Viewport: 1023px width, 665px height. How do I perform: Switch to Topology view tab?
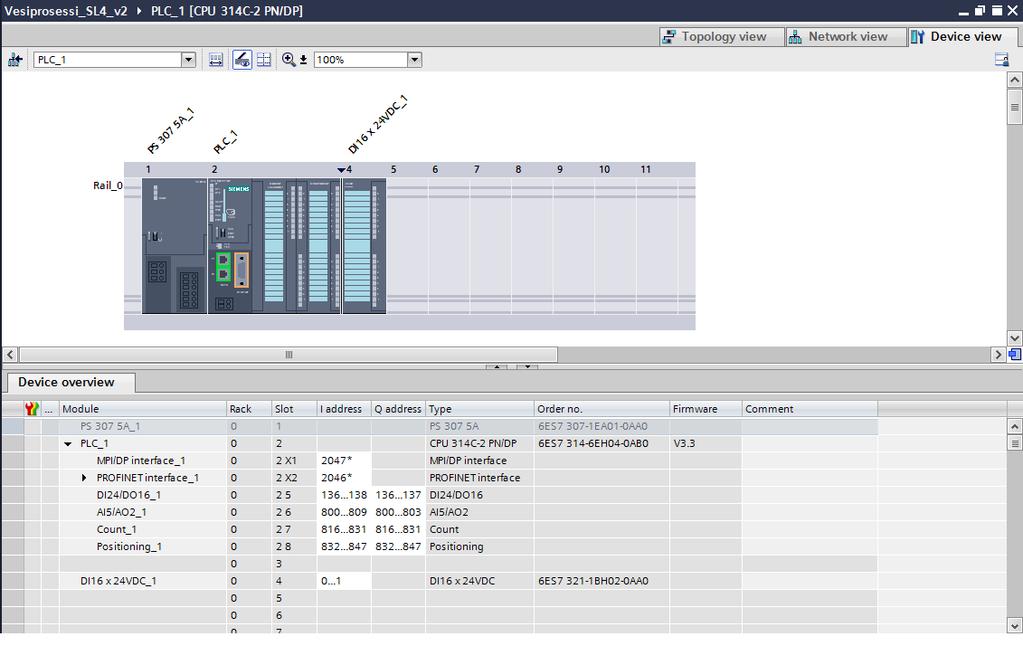pyautogui.click(x=722, y=37)
